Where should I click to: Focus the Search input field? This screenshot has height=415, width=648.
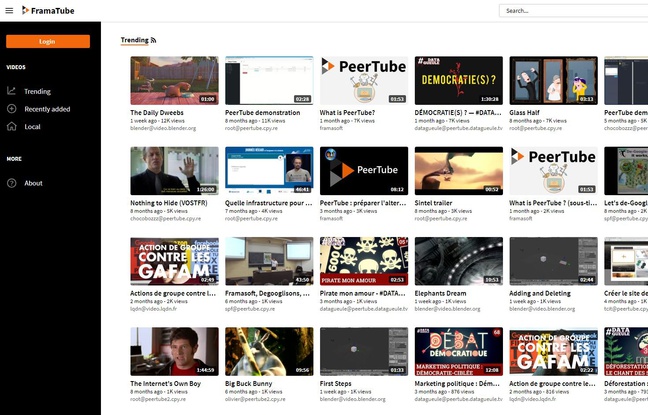[574, 11]
